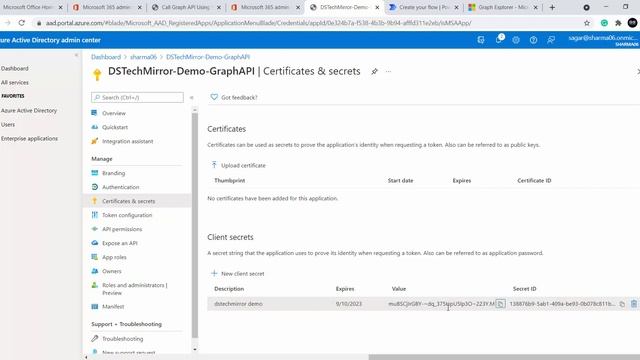Image resolution: width=640 pixels, height=360 pixels.
Task: Open Dashboard in left navigation
Action: pos(15,69)
